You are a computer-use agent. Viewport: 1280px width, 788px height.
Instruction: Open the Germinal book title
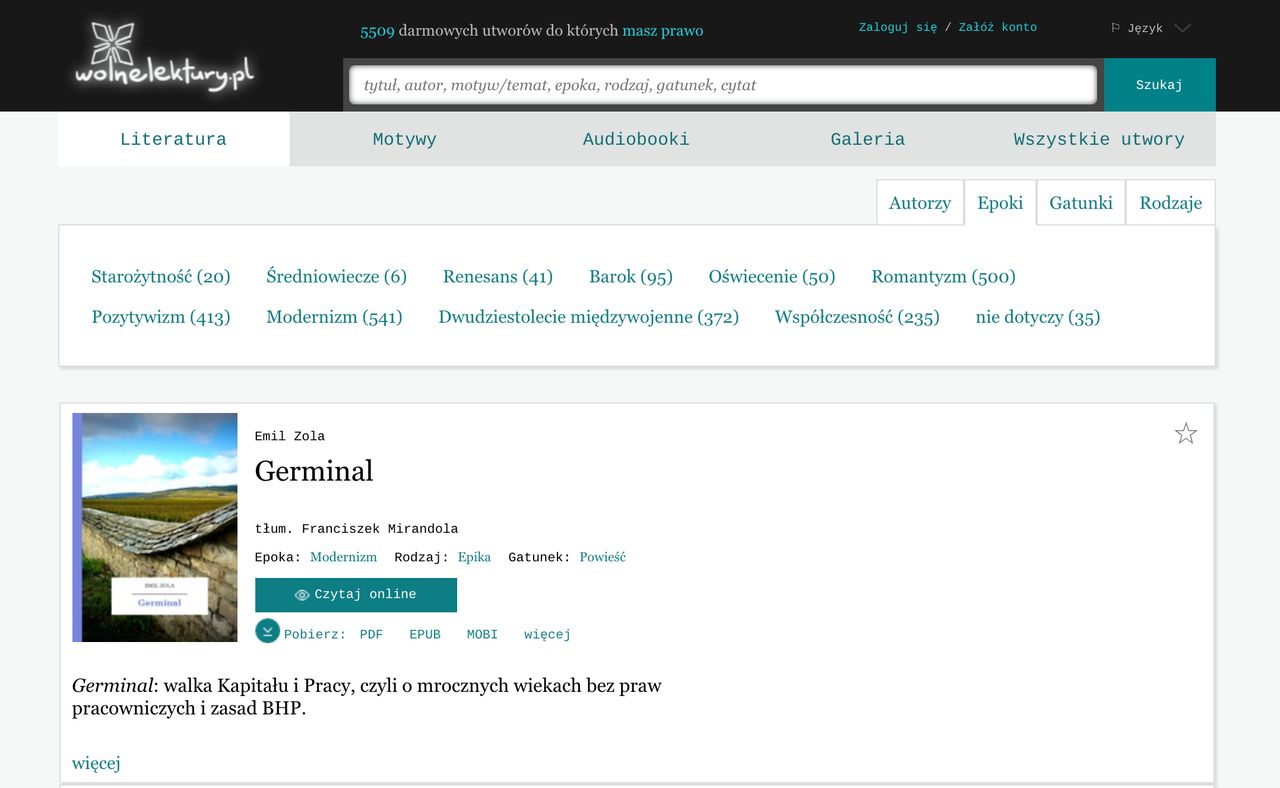click(314, 471)
